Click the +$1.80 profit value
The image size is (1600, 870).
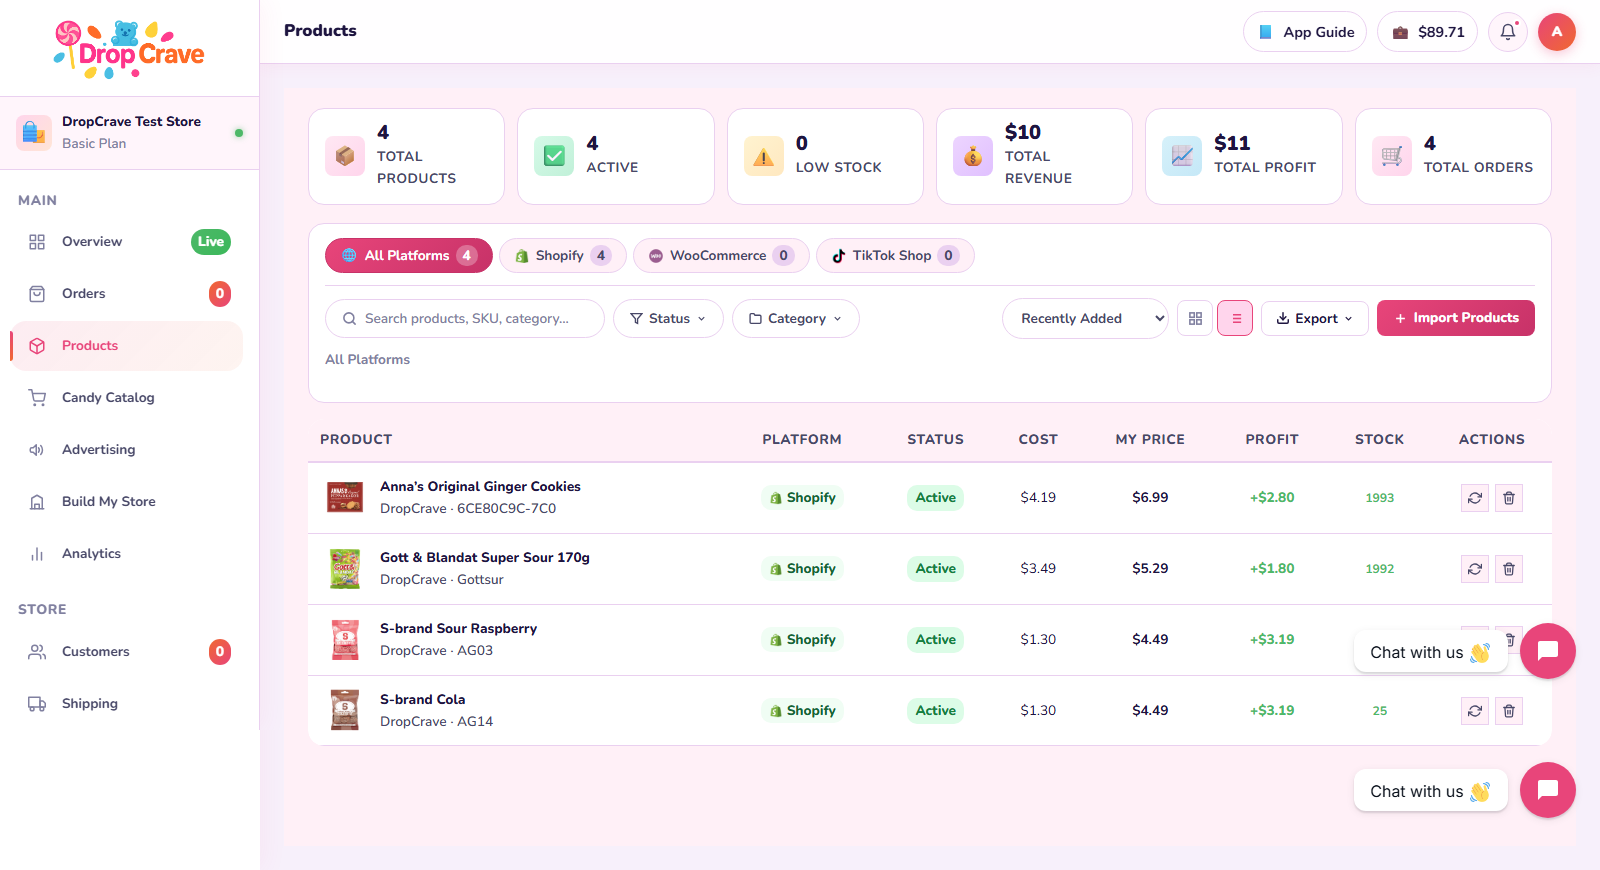1272,568
